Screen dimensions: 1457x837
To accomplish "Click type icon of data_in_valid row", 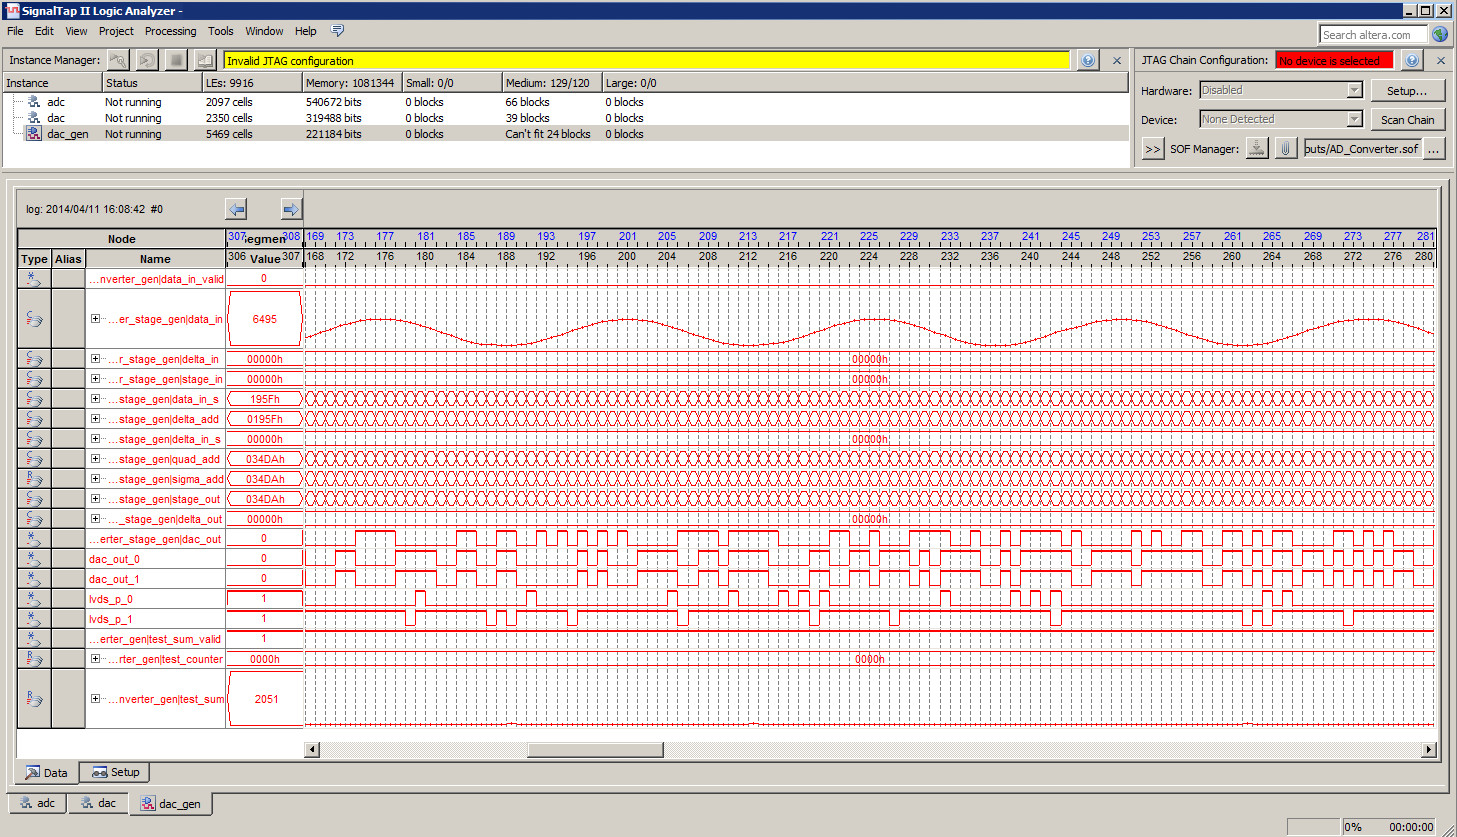I will pyautogui.click(x=34, y=279).
